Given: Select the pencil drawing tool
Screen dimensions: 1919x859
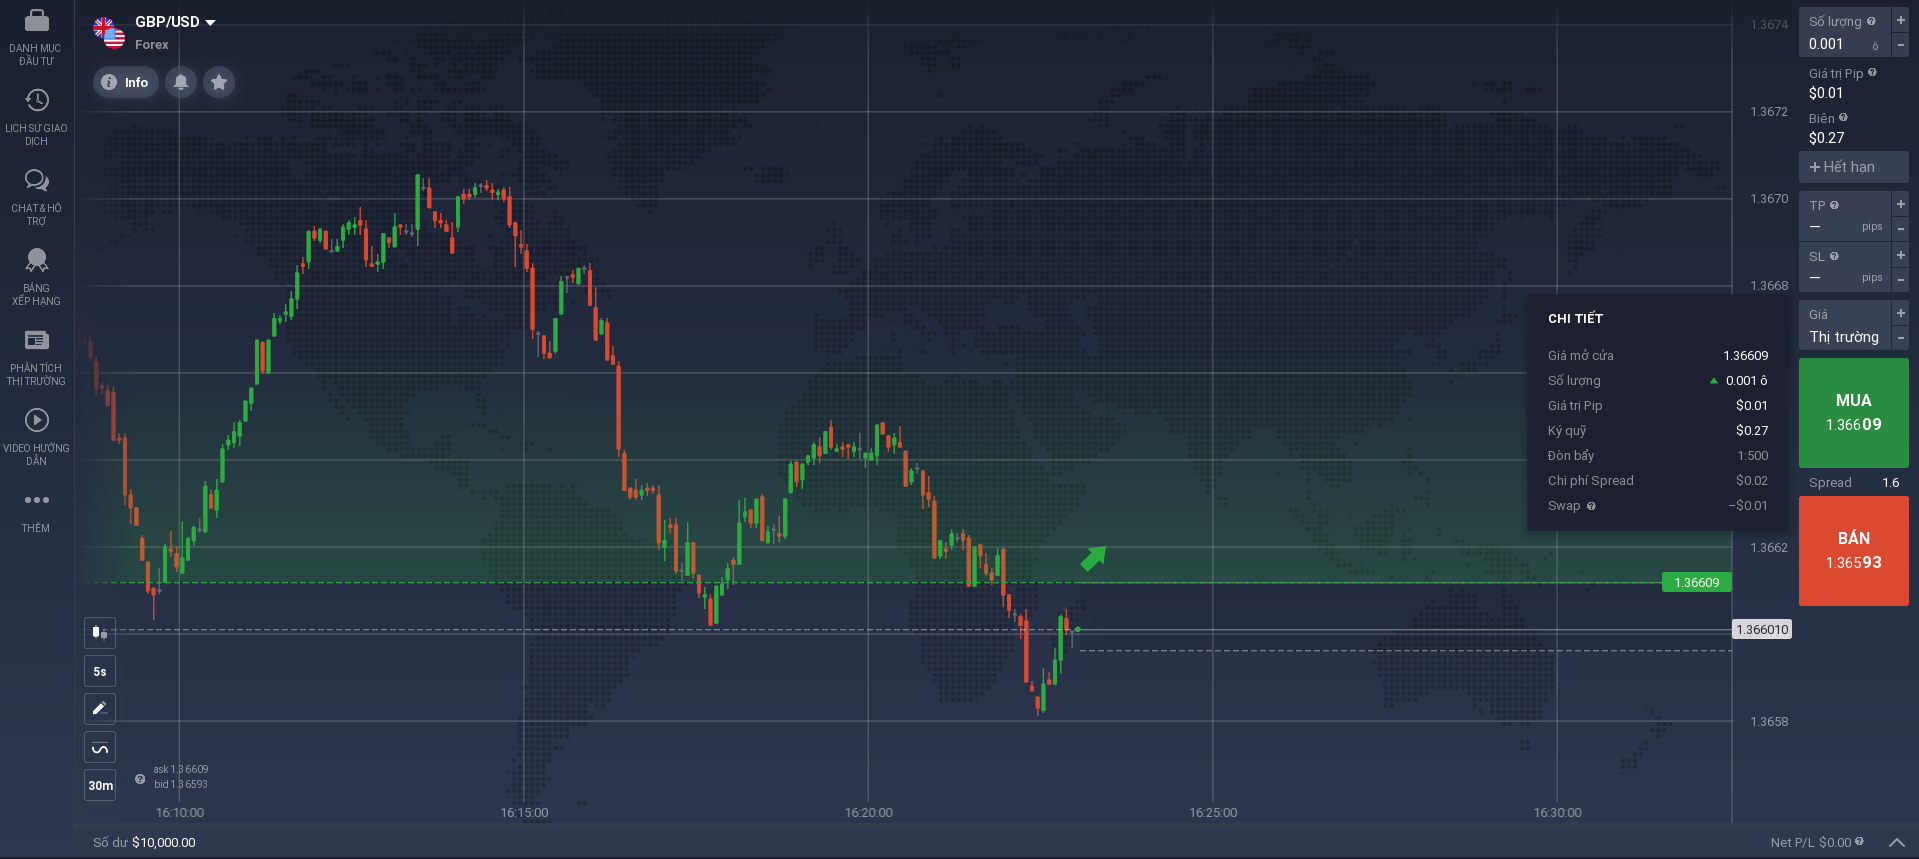Looking at the screenshot, I should 100,709.
